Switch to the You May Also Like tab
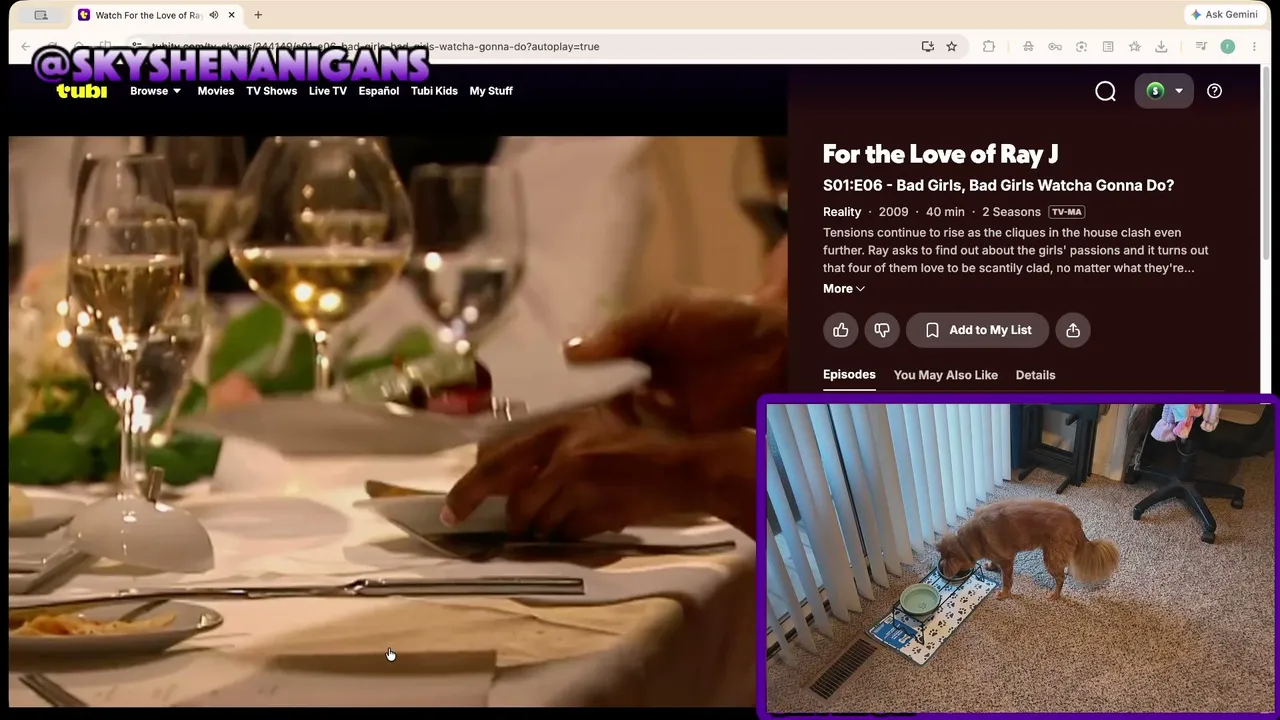Image resolution: width=1280 pixels, height=720 pixels. pyautogui.click(x=946, y=375)
